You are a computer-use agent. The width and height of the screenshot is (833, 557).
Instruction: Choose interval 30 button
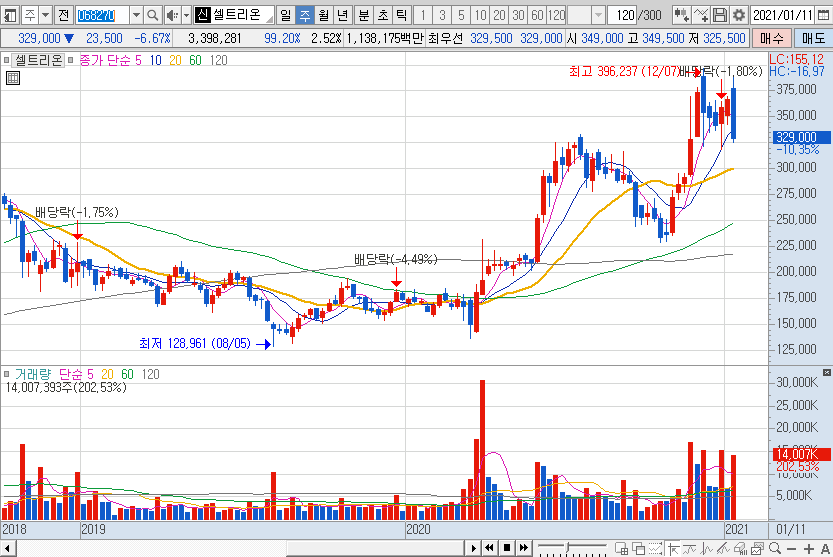click(518, 15)
